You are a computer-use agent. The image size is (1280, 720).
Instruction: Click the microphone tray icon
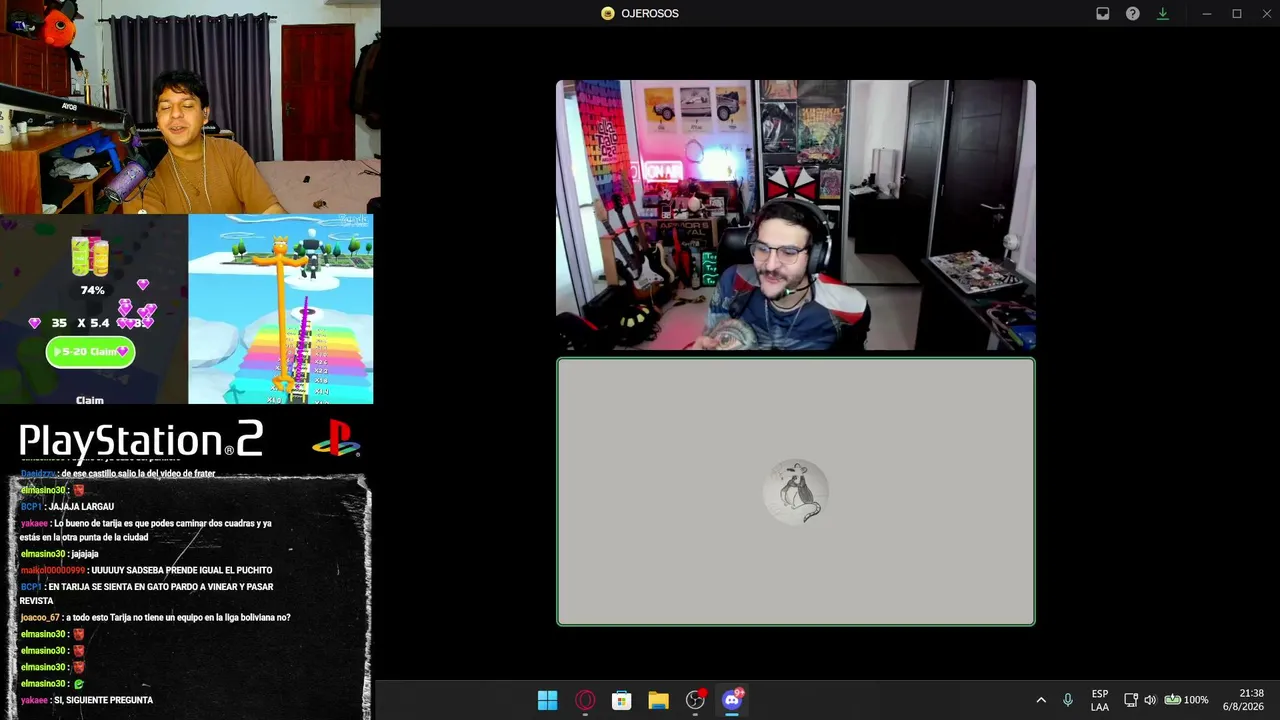click(x=1068, y=700)
